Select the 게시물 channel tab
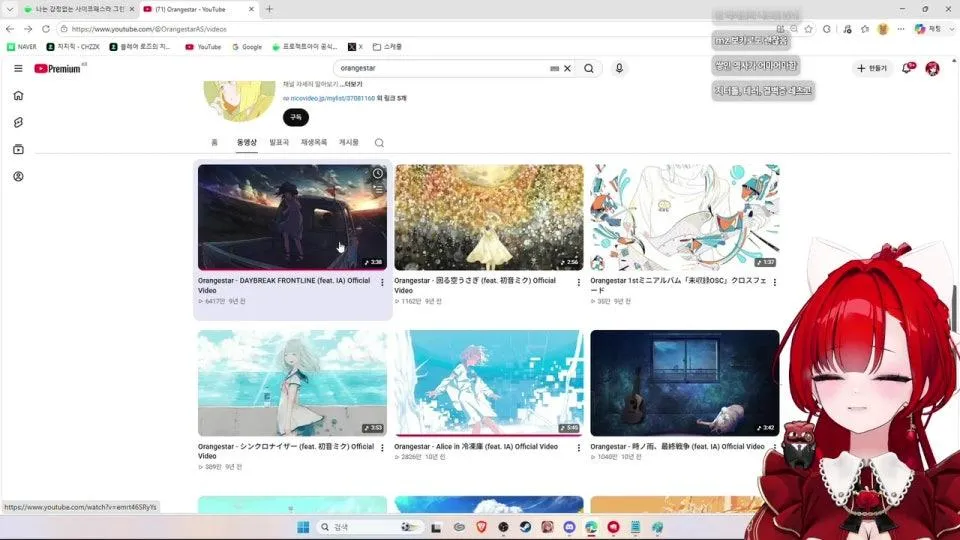Image resolution: width=960 pixels, height=540 pixels. (348, 142)
